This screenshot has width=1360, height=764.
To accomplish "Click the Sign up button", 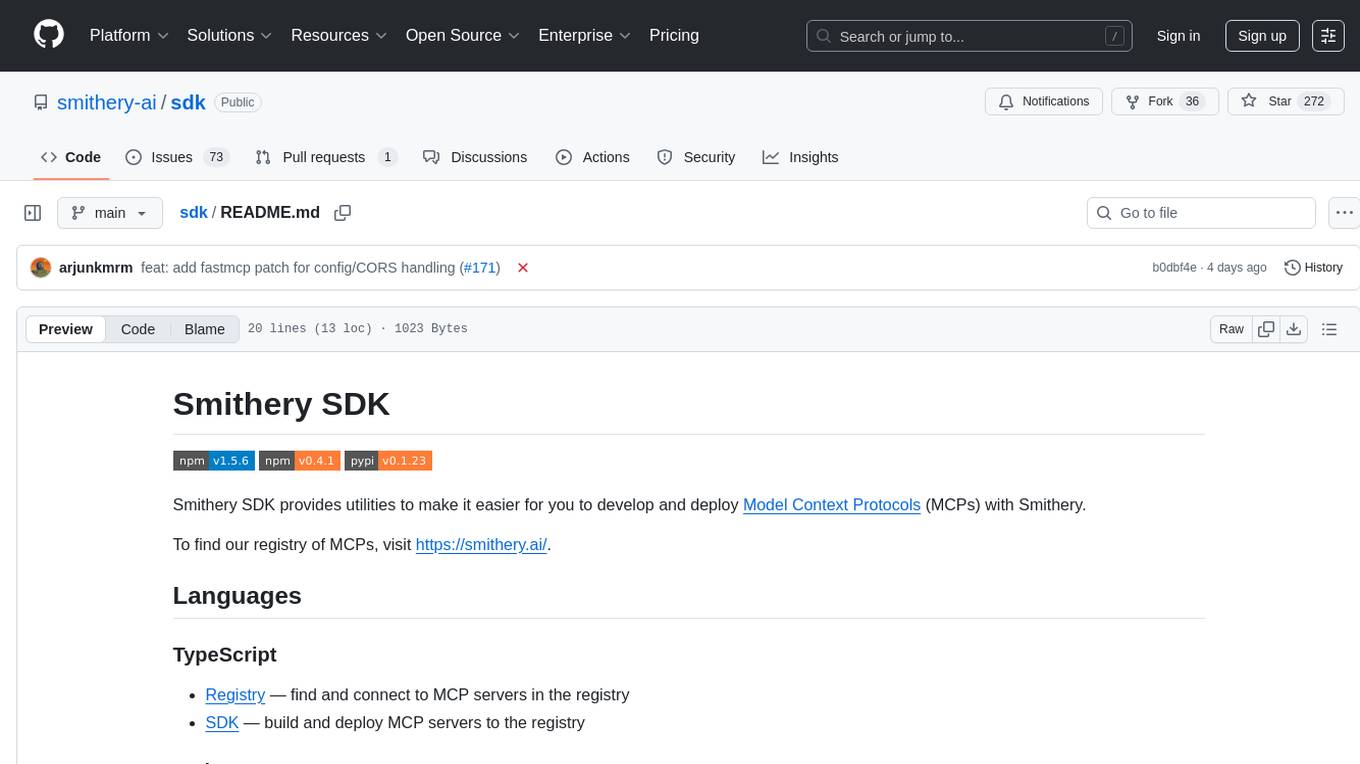I will 1262,36.
